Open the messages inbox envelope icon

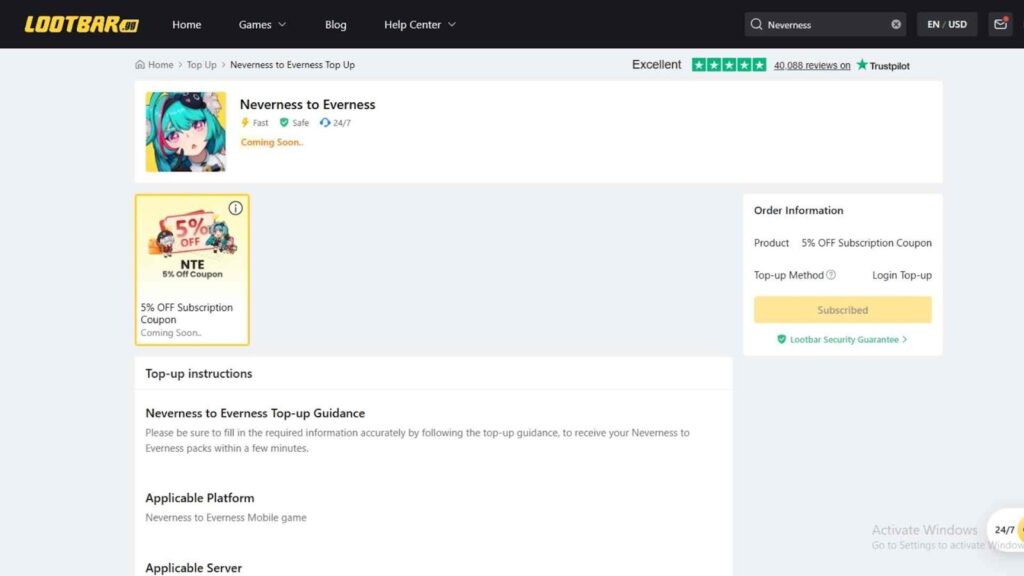tap(1000, 24)
